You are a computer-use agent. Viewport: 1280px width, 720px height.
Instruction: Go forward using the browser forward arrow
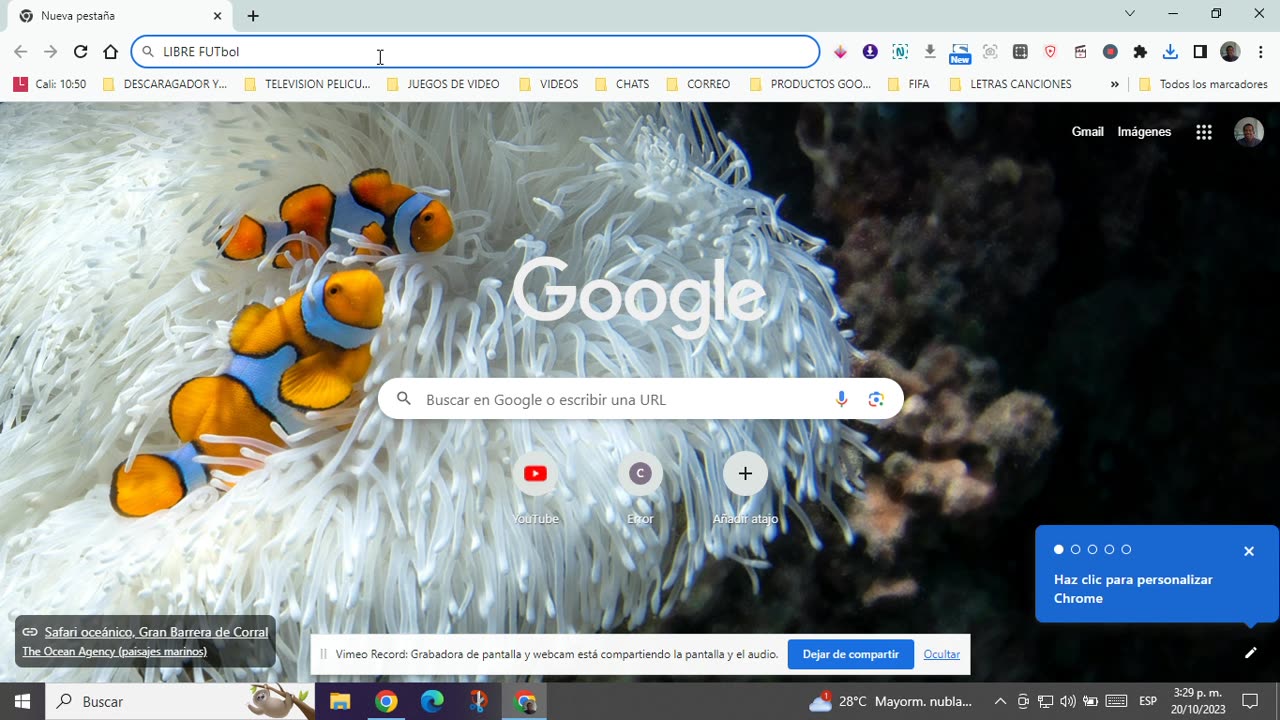(50, 52)
